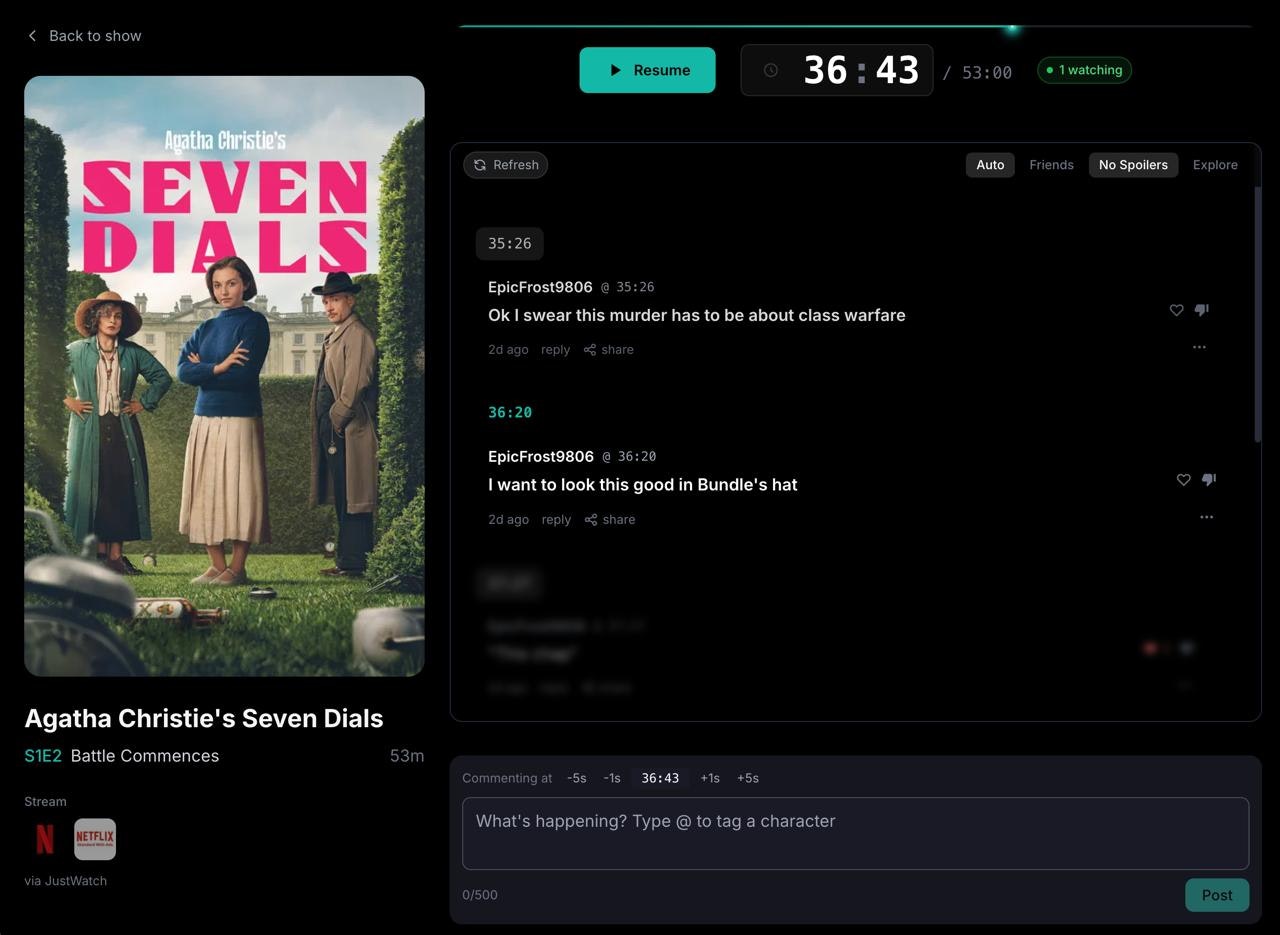Like the class warfare comment

[1177, 310]
